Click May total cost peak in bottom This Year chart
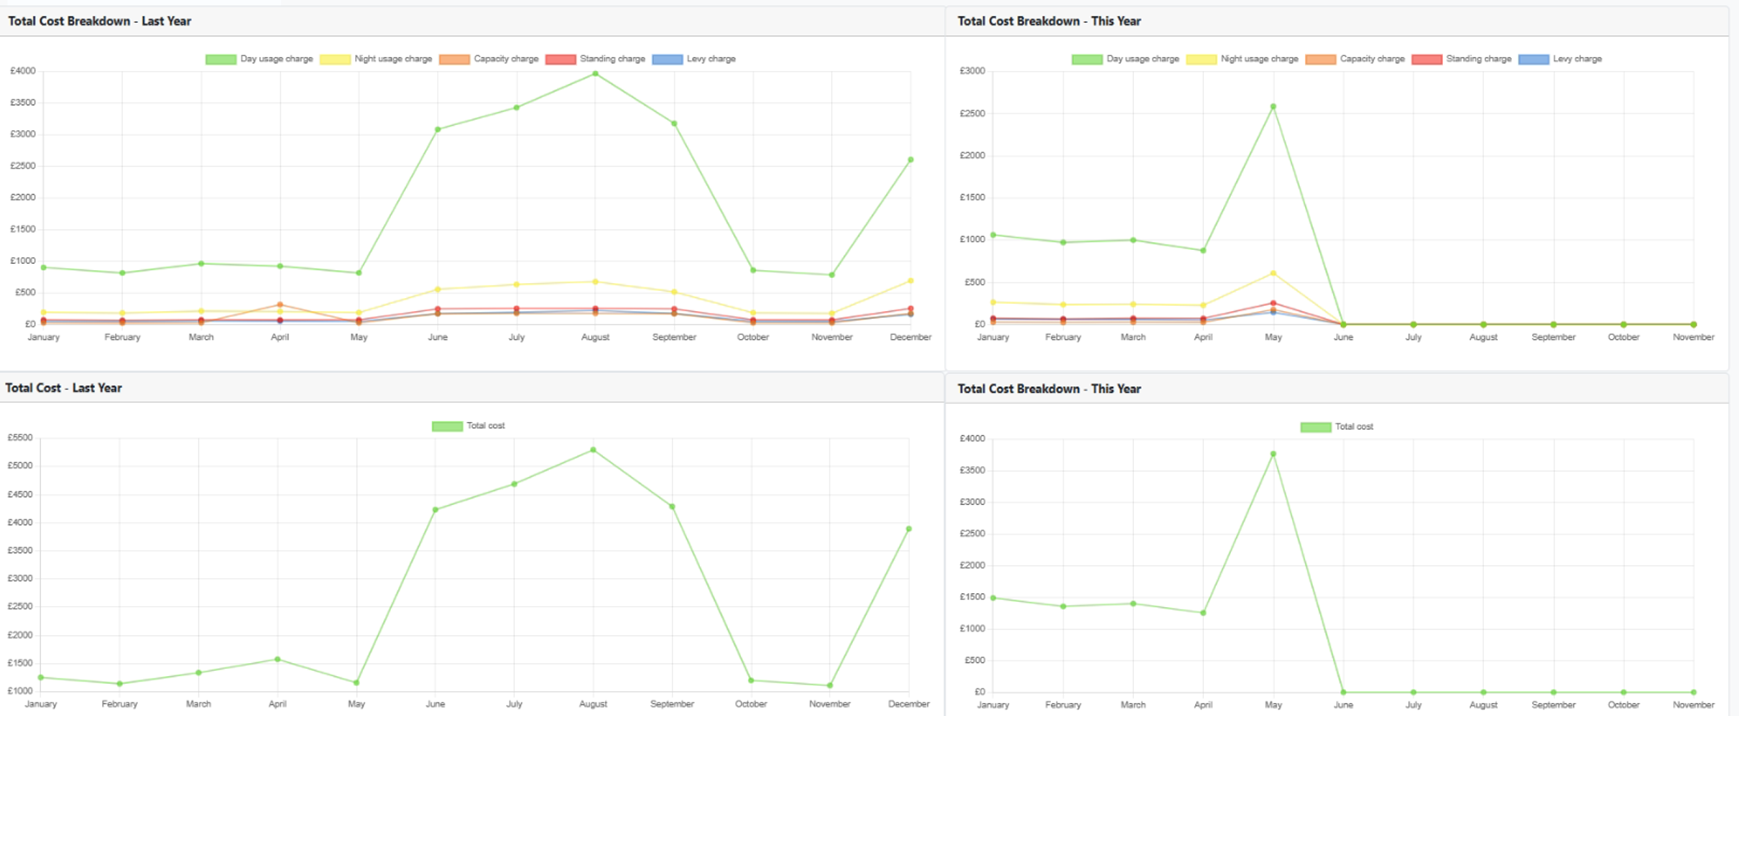 pyautogui.click(x=1273, y=454)
